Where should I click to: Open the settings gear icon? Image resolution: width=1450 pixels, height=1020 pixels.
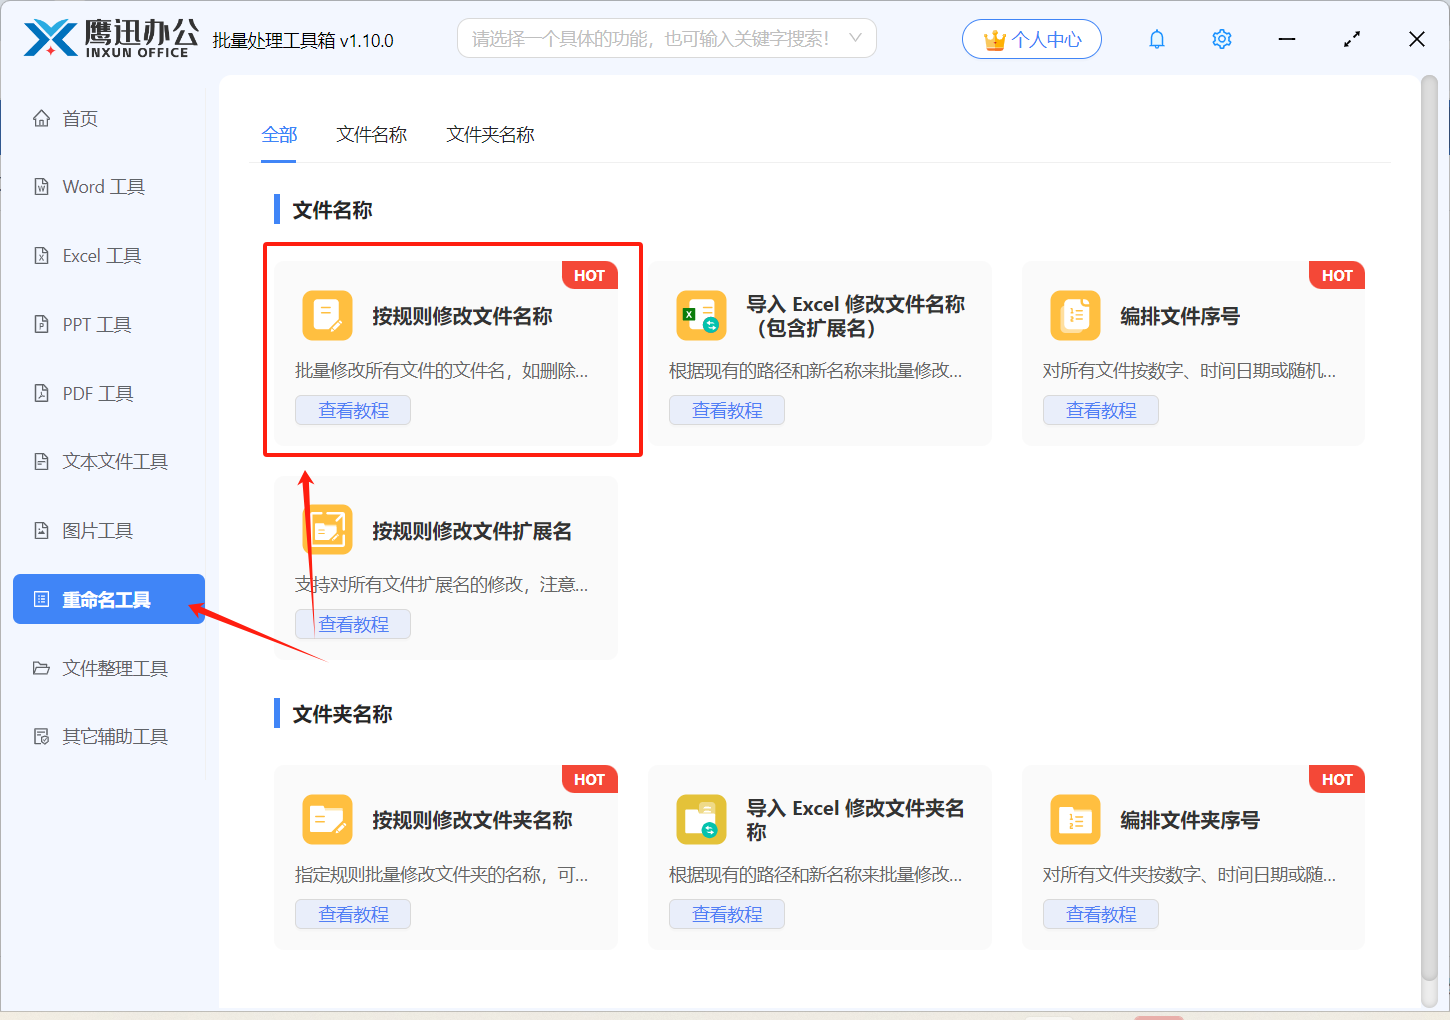tap(1221, 39)
